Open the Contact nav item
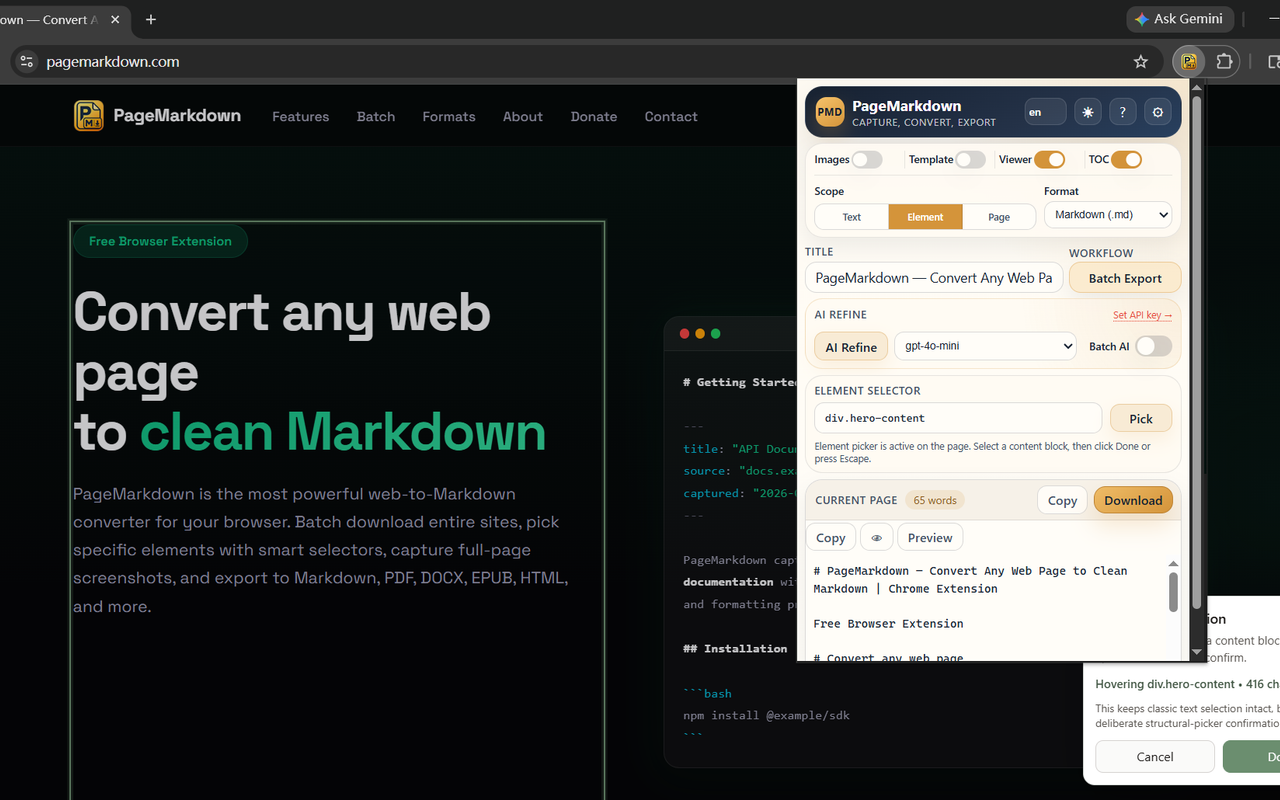The width and height of the screenshot is (1280, 800). (671, 116)
